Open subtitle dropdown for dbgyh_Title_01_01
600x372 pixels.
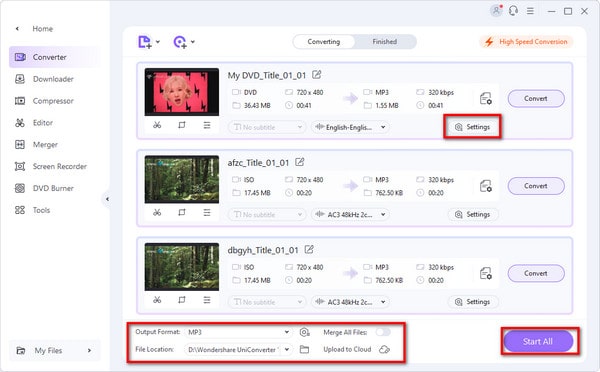pos(267,302)
